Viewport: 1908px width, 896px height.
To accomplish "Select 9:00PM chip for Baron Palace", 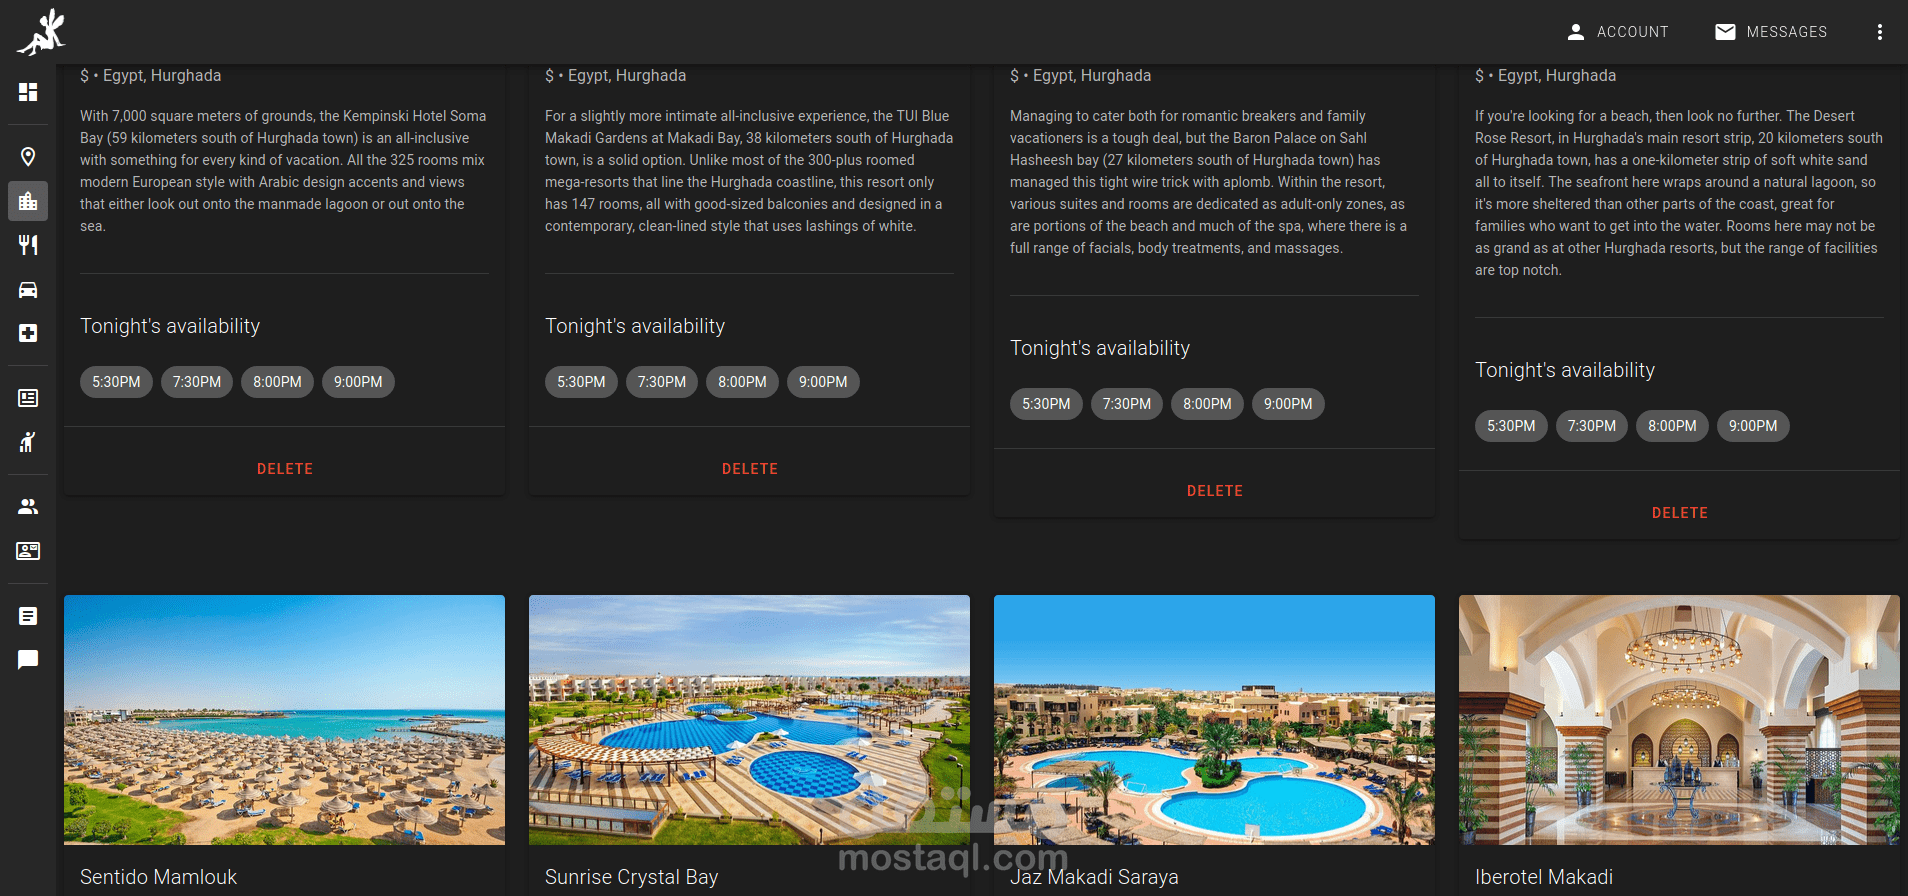I will tap(1288, 404).
